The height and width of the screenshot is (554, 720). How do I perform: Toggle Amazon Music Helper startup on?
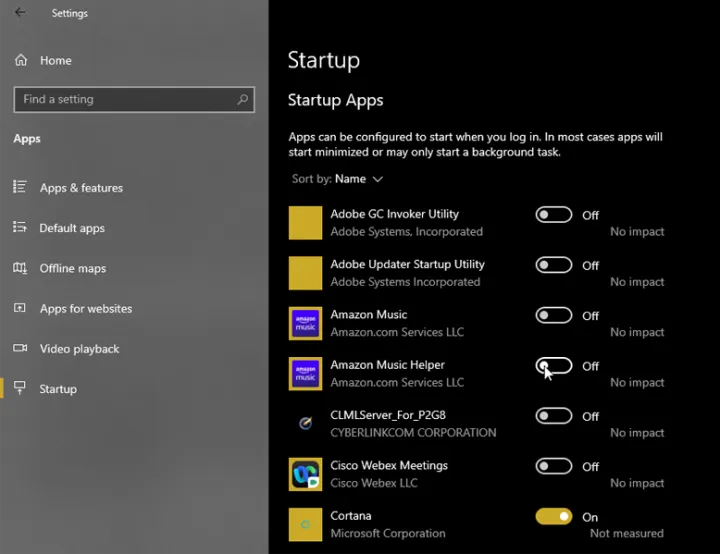553,366
